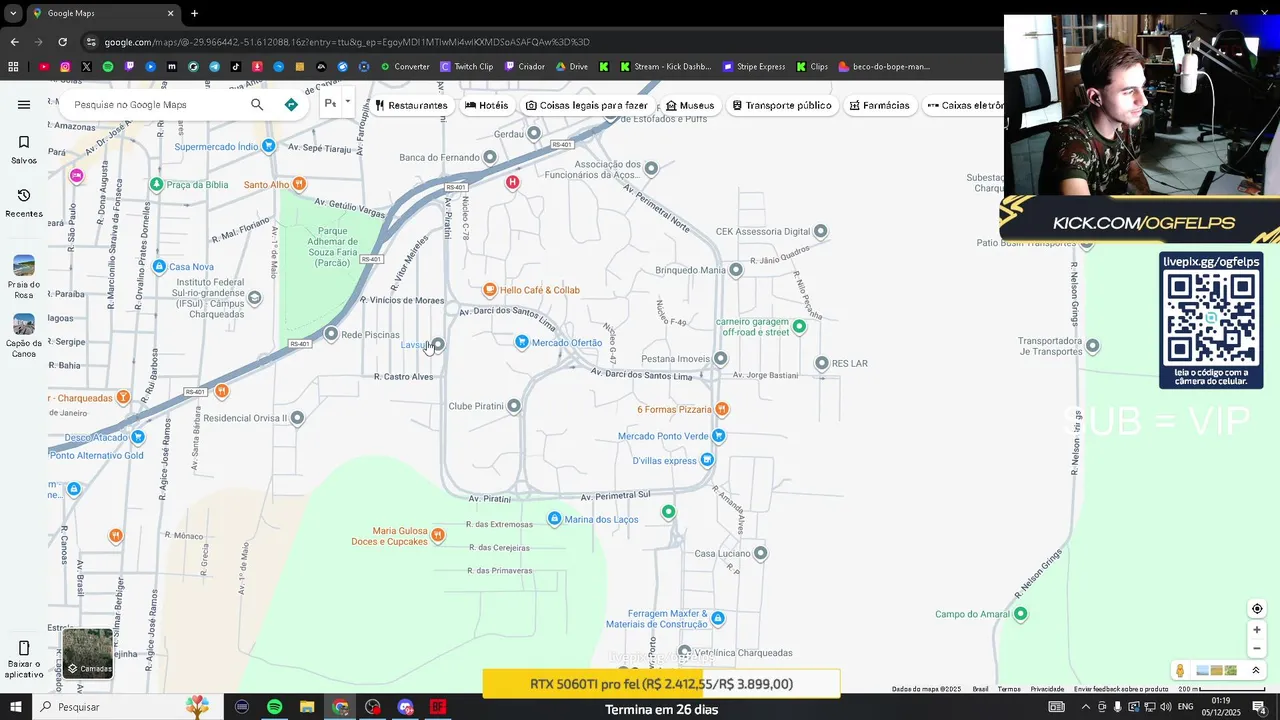Viewport: 1280px width, 720px height.
Task: Click Mercado Ponto Verde pin
Action: [x=718, y=436]
